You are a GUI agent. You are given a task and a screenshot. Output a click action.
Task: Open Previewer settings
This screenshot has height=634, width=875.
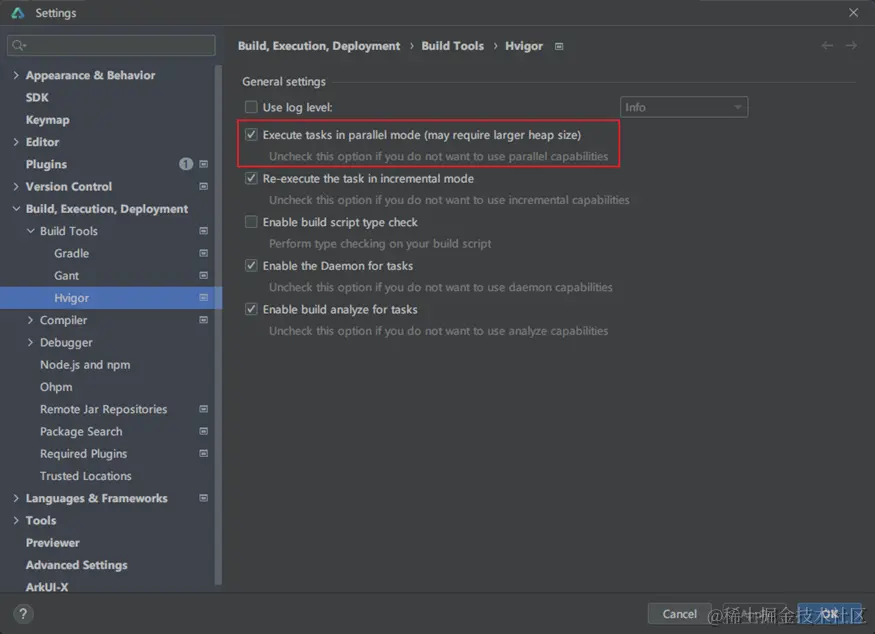[x=52, y=542]
